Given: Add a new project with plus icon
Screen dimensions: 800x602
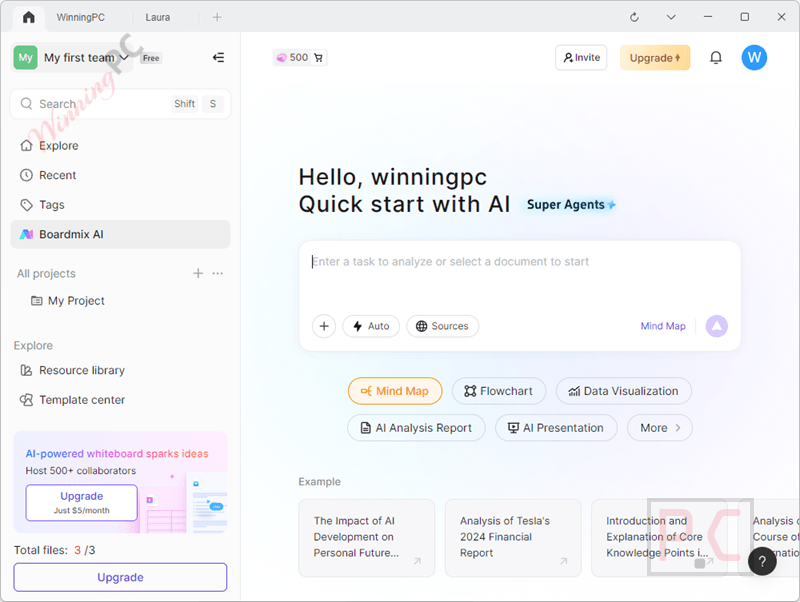Looking at the screenshot, I should (x=198, y=273).
